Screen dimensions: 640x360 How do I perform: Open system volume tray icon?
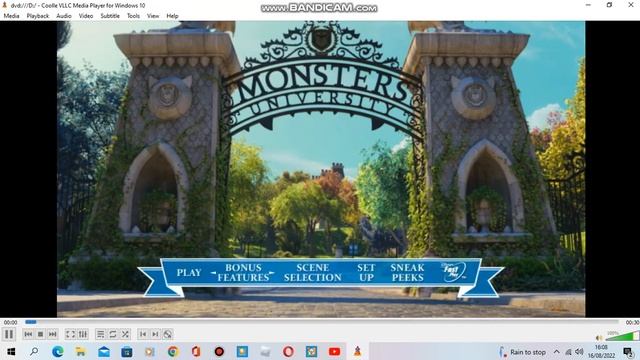click(x=579, y=352)
